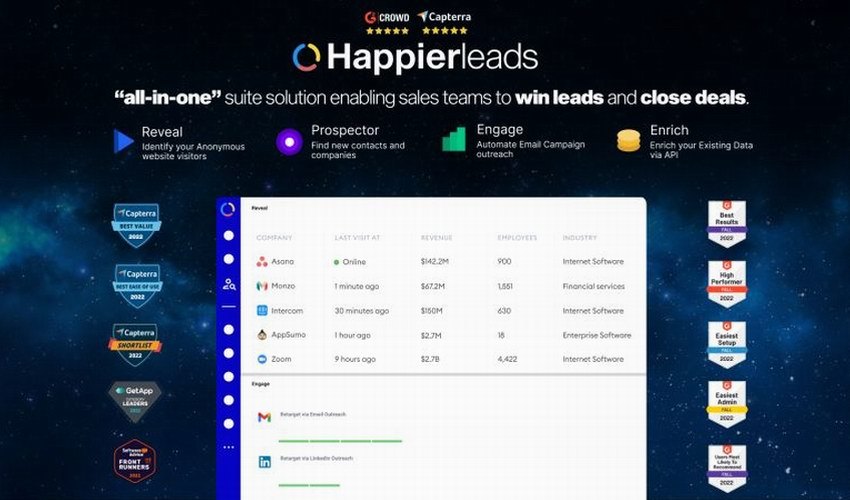Sort by the INDUSTRY column header
This screenshot has height=500, width=850.
(579, 238)
